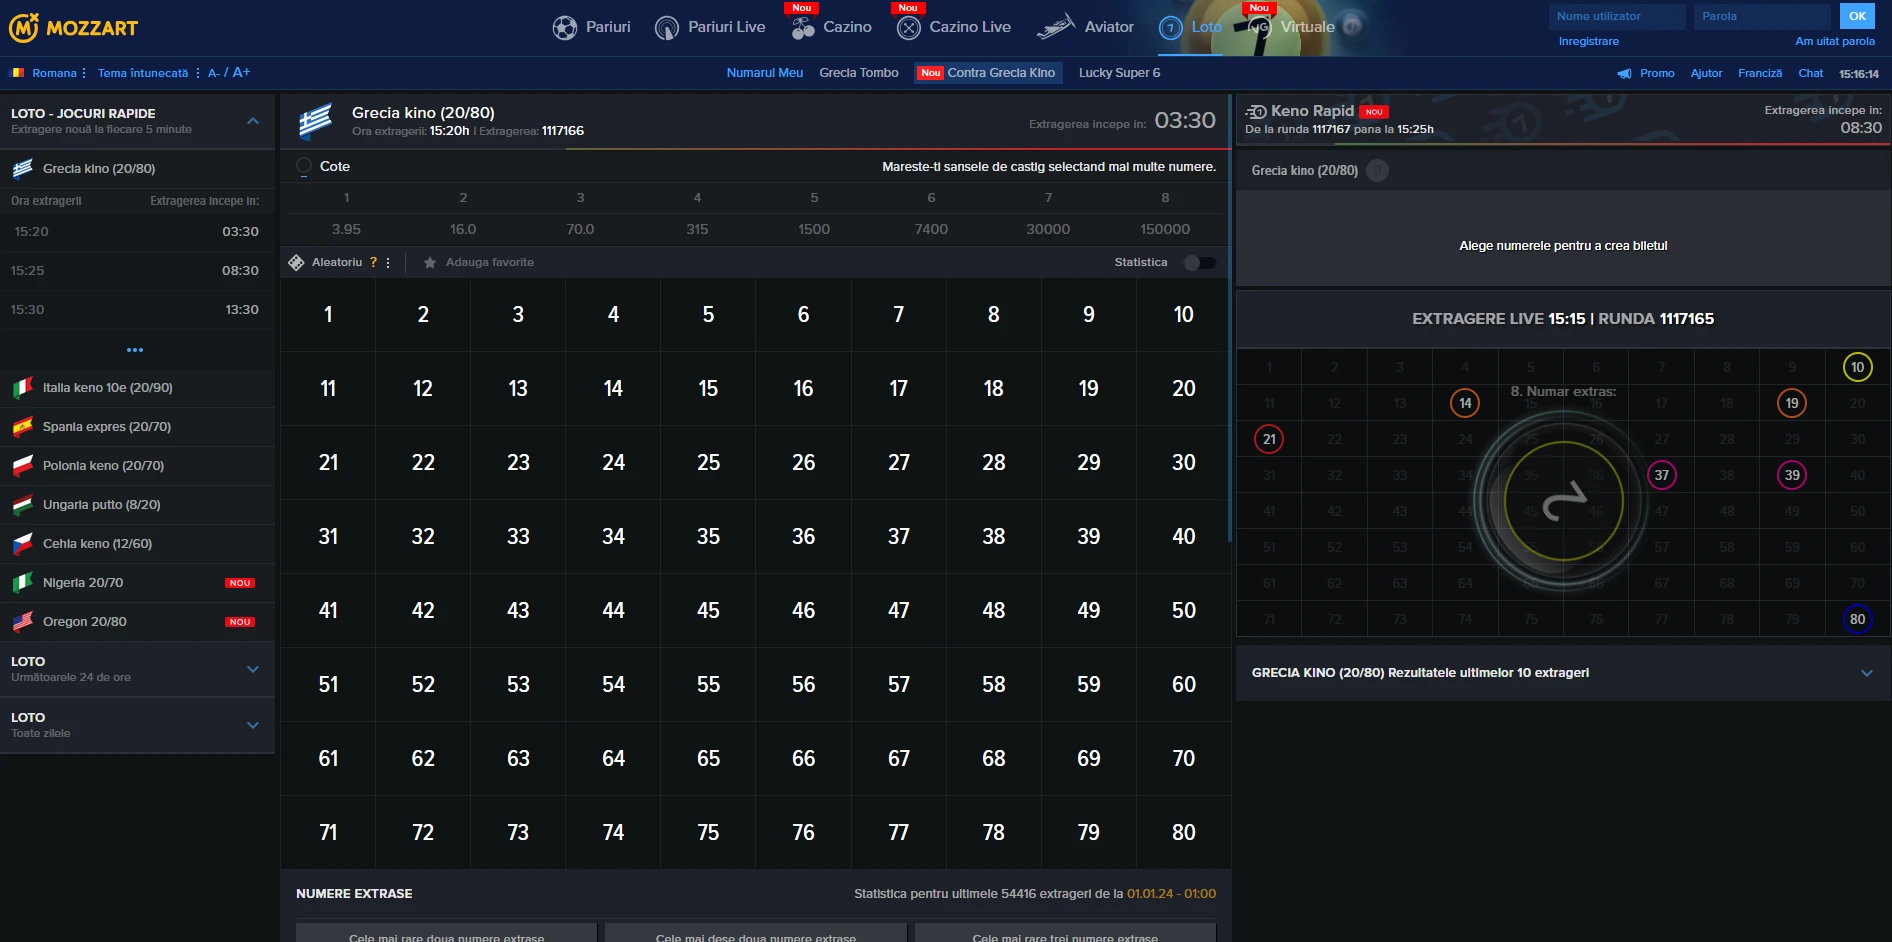Toggle the Statistica switch
The width and height of the screenshot is (1892, 942).
click(1199, 263)
